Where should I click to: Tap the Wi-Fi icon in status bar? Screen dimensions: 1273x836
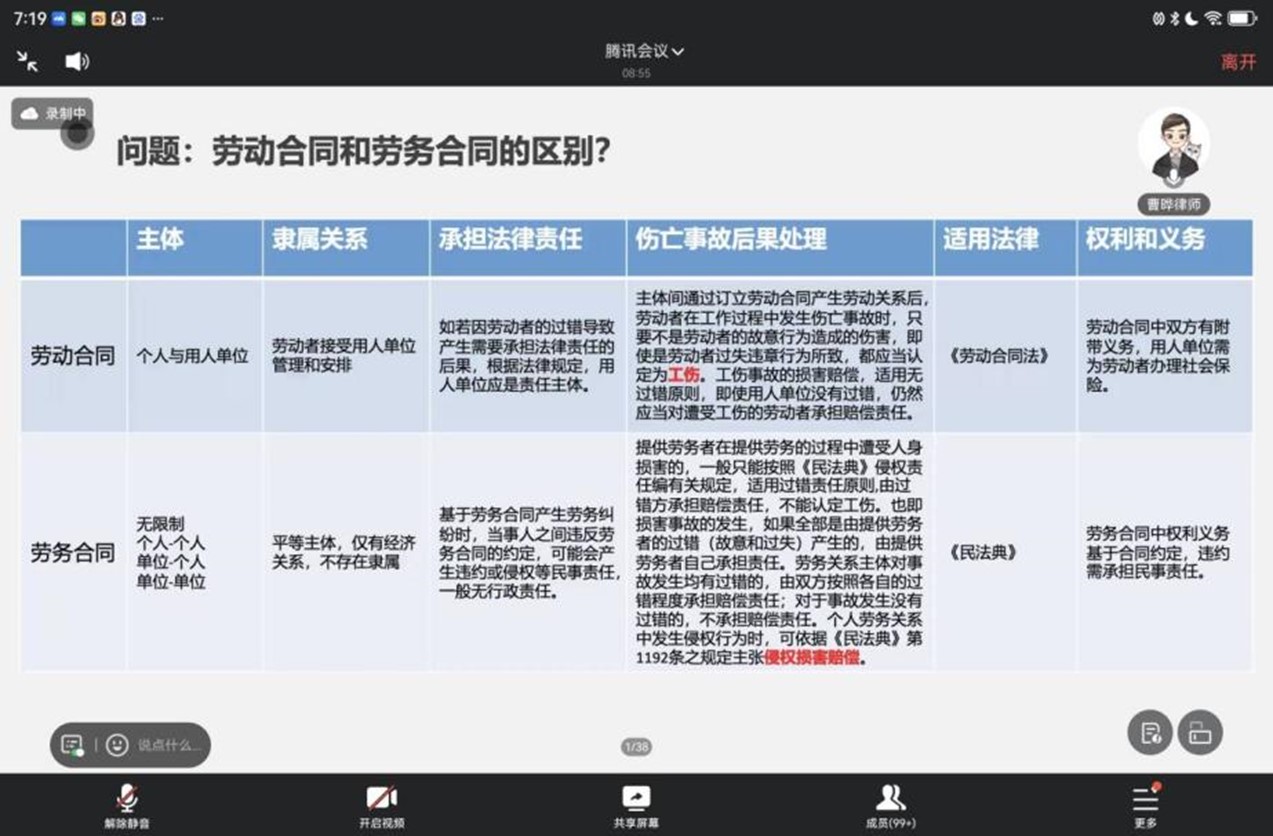(1213, 18)
